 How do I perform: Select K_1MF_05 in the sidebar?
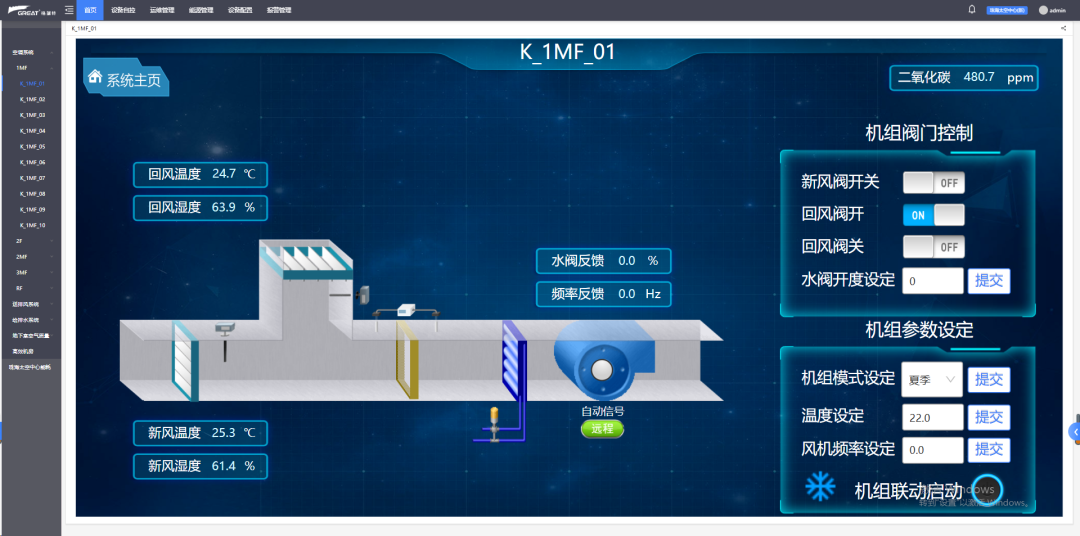32,146
